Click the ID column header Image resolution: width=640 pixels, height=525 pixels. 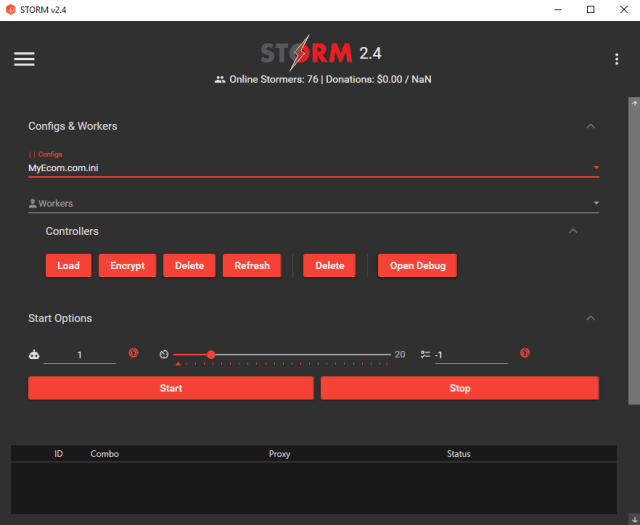(59, 454)
